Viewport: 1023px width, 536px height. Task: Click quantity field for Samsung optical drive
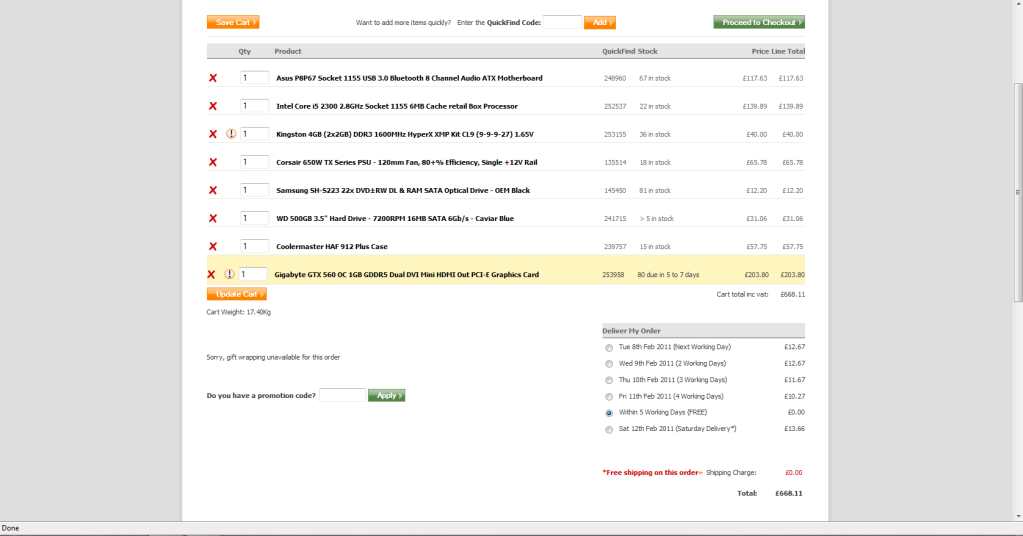click(x=254, y=190)
